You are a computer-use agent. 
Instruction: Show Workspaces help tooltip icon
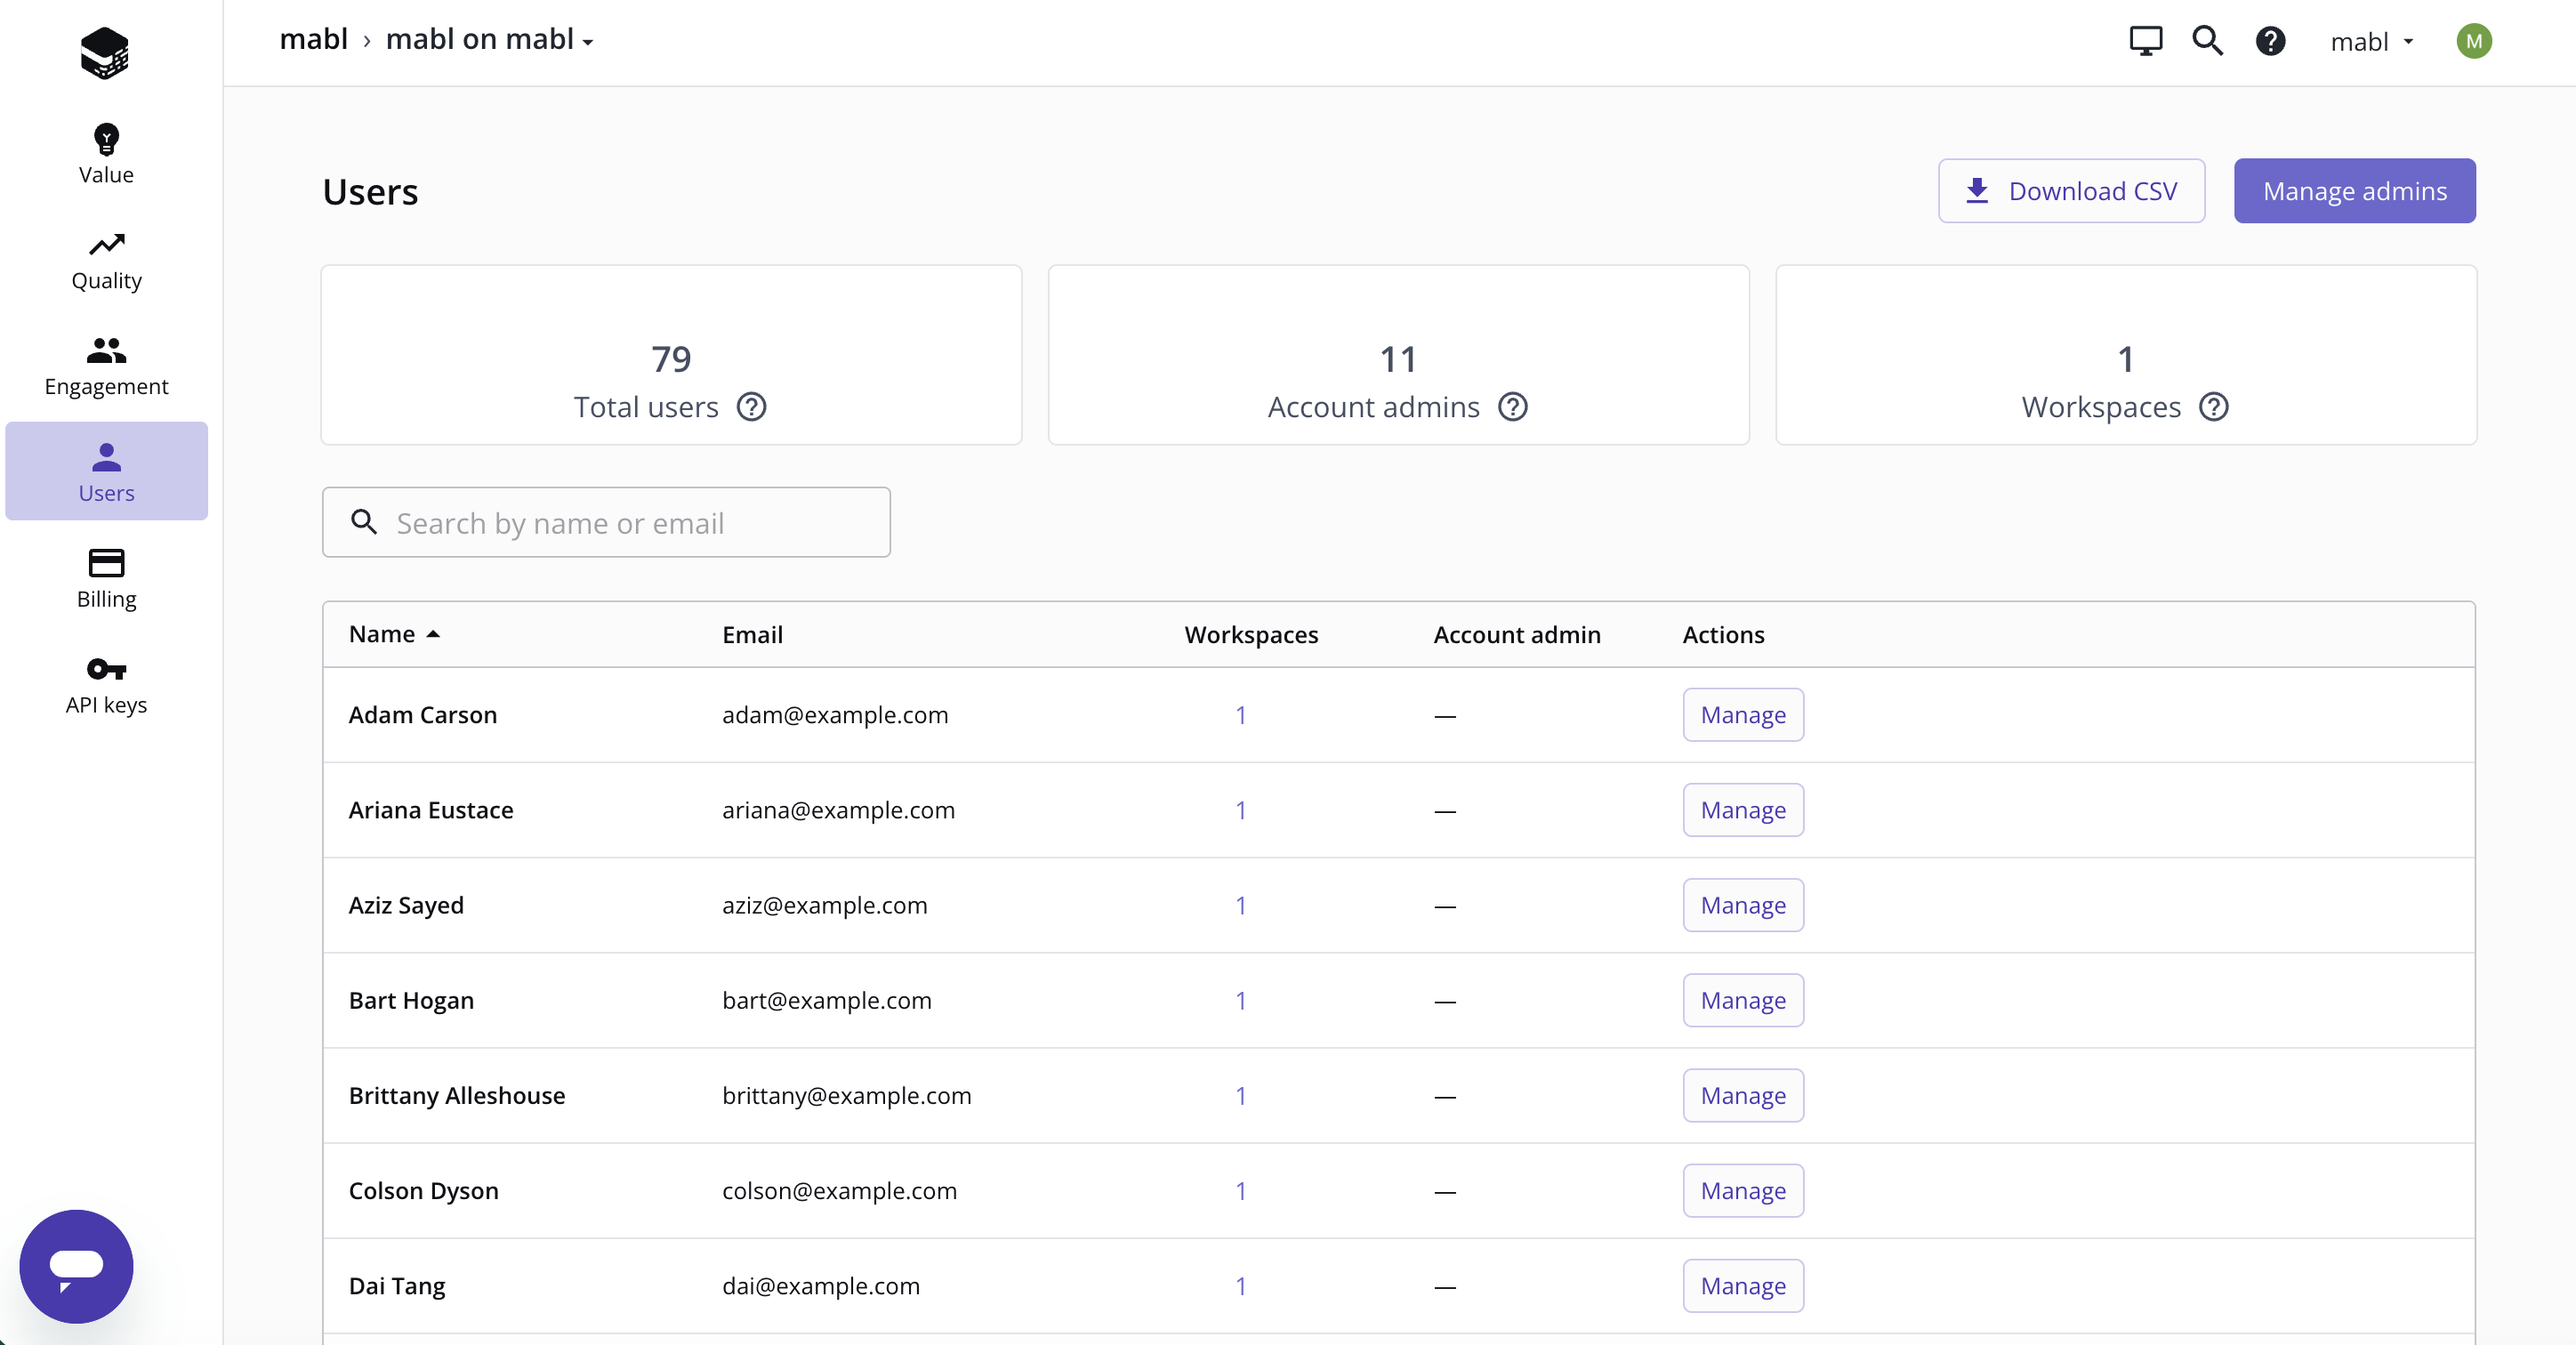tap(2213, 407)
